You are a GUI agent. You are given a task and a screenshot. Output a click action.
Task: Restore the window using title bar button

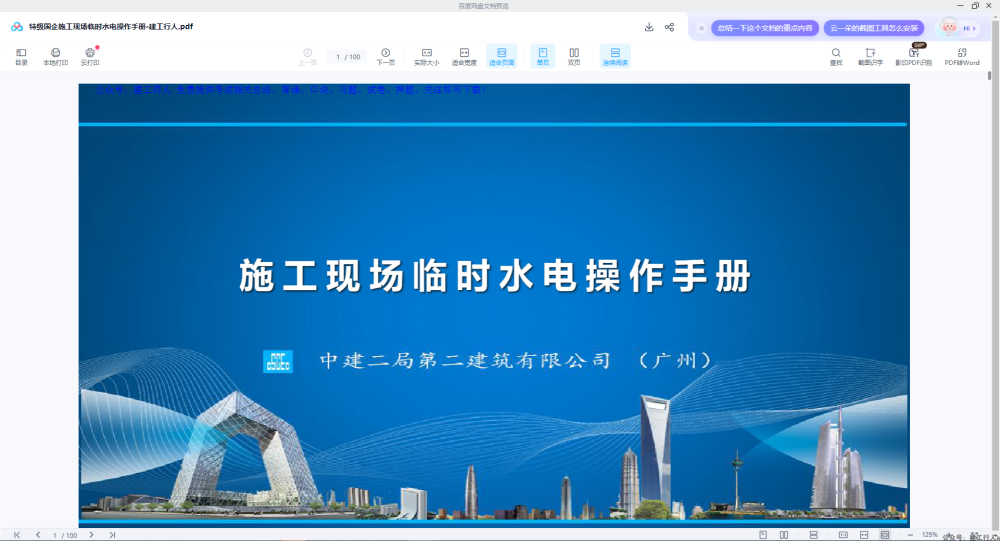(975, 6)
